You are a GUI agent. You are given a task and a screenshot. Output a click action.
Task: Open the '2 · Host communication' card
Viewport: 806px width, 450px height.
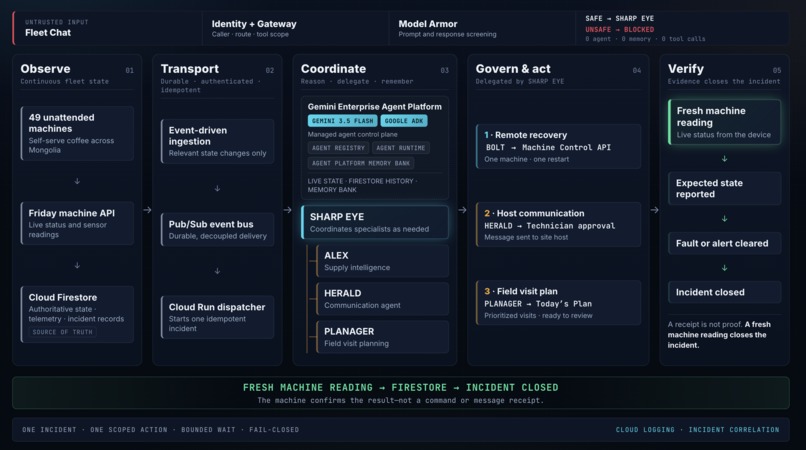tap(558, 224)
